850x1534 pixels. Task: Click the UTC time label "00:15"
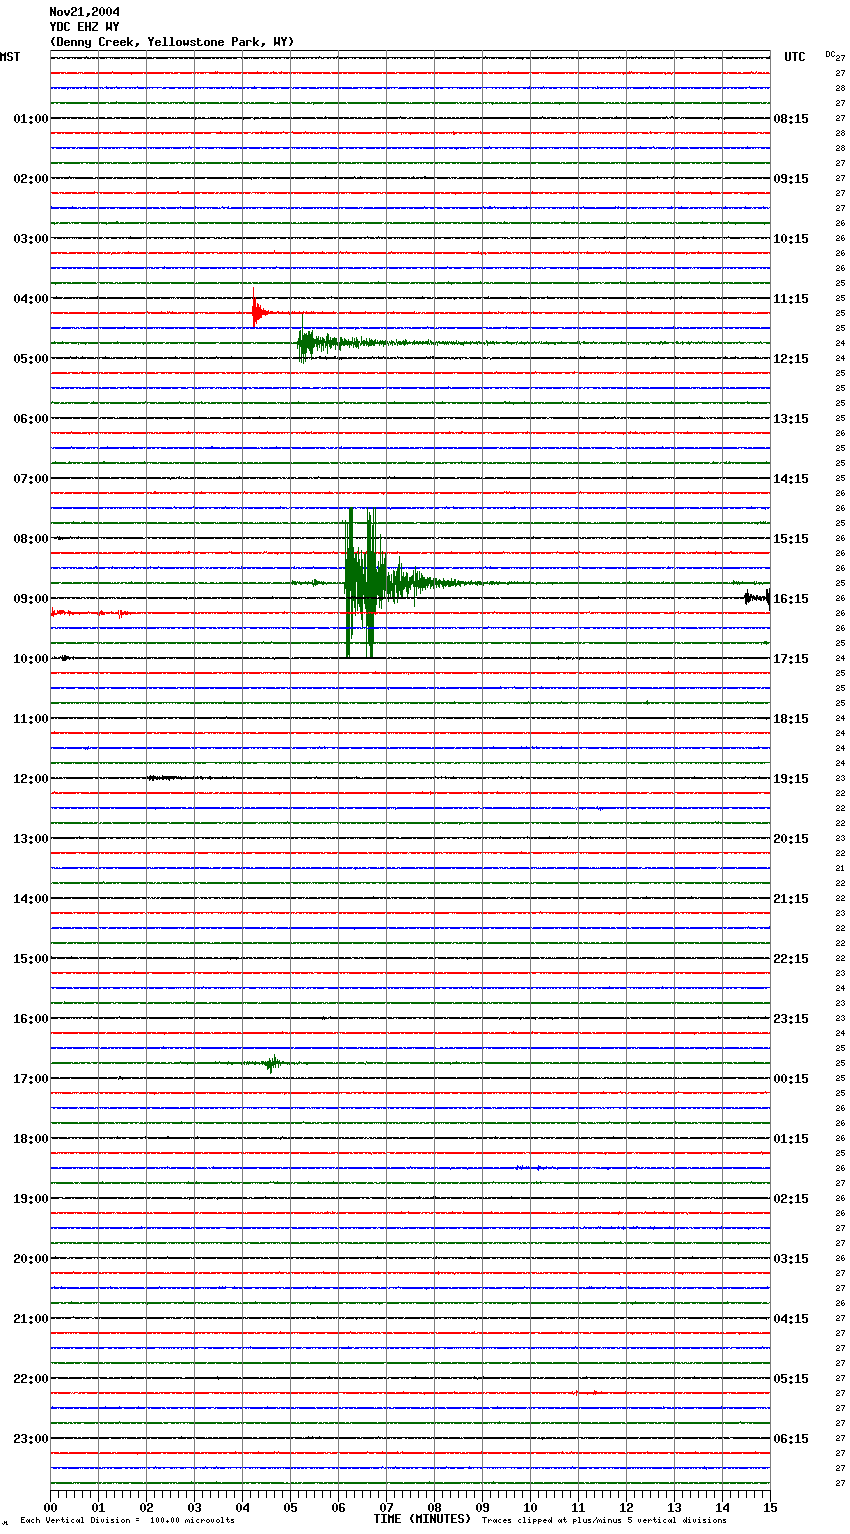click(791, 1079)
